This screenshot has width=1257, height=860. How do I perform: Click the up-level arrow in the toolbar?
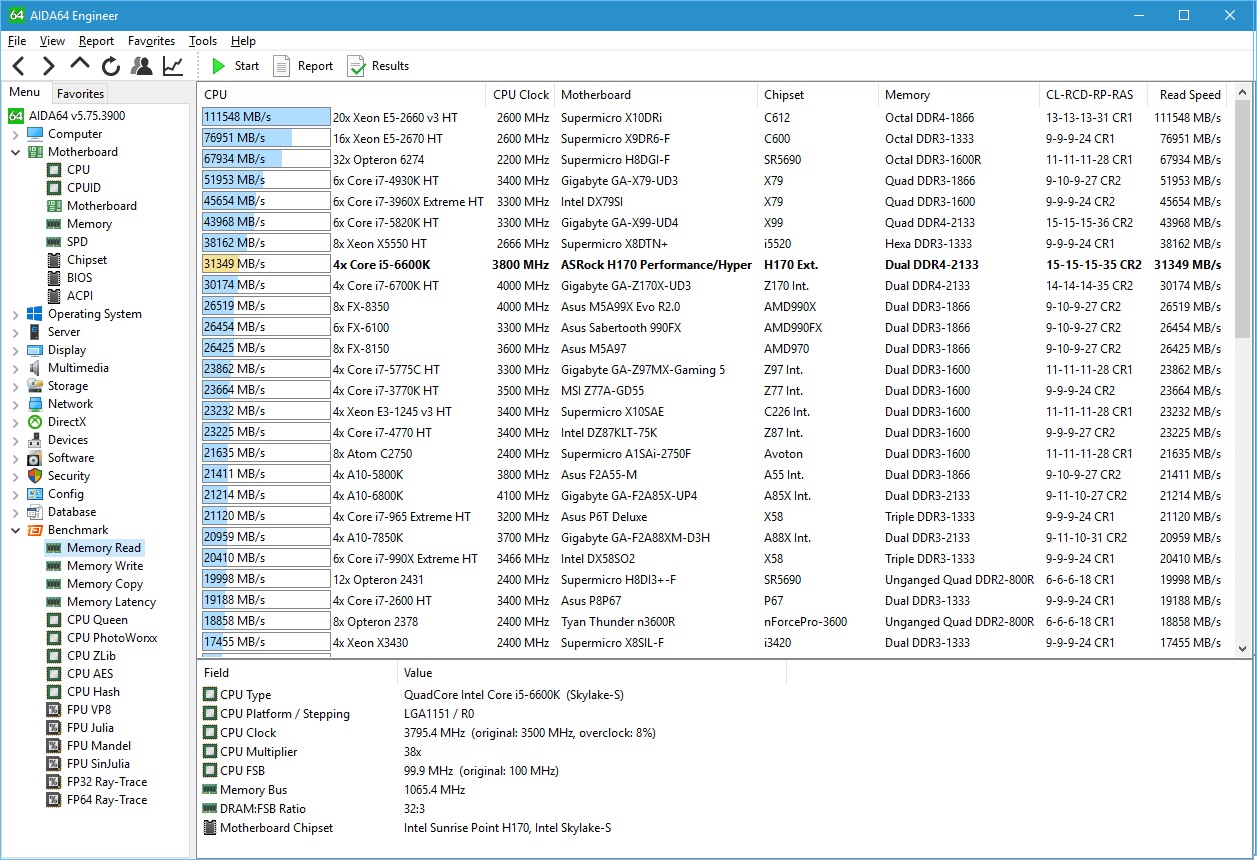[x=80, y=66]
